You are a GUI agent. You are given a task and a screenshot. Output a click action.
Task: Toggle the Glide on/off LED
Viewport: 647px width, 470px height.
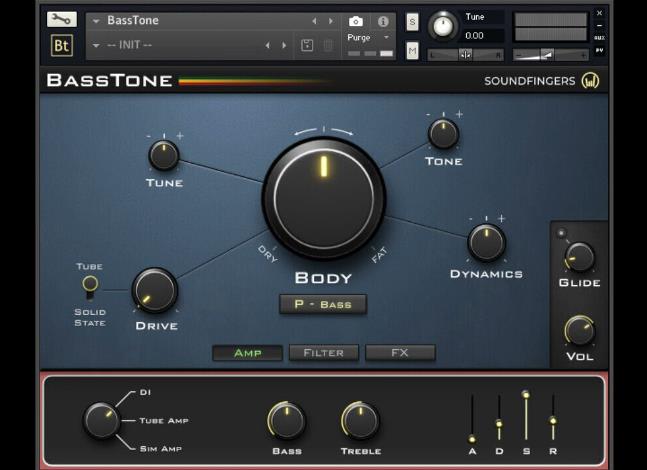click(x=561, y=233)
